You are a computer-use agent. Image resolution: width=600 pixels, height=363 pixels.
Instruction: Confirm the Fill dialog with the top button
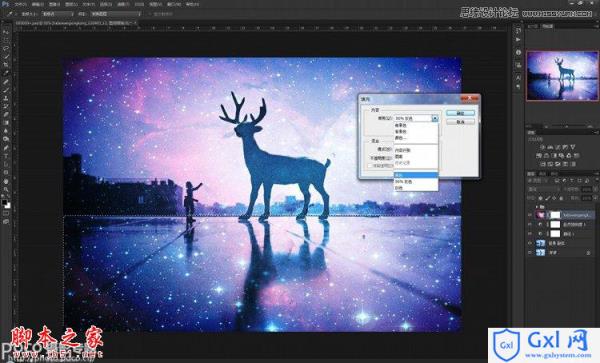(460, 113)
